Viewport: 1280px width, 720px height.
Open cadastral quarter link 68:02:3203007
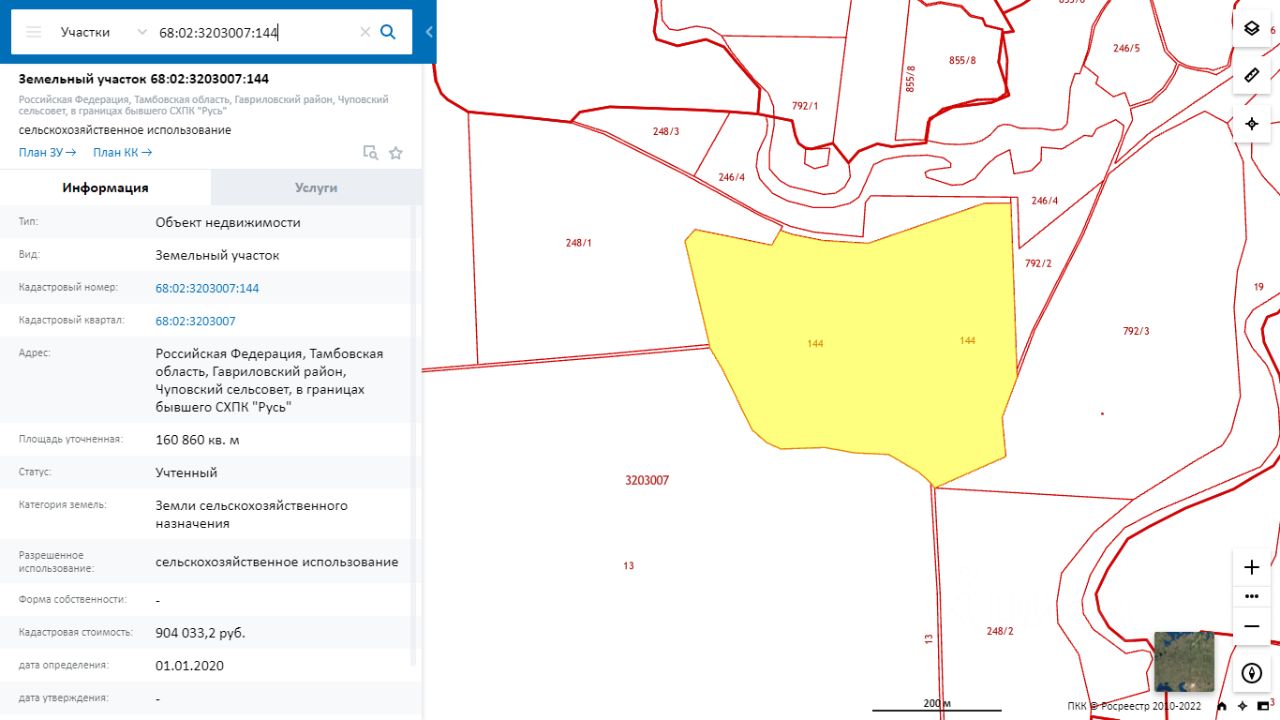195,321
